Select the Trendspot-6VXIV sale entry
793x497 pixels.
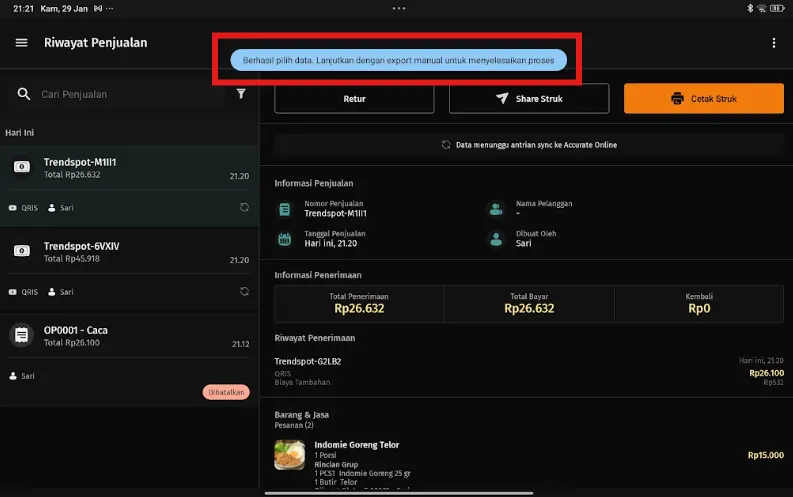click(130, 269)
